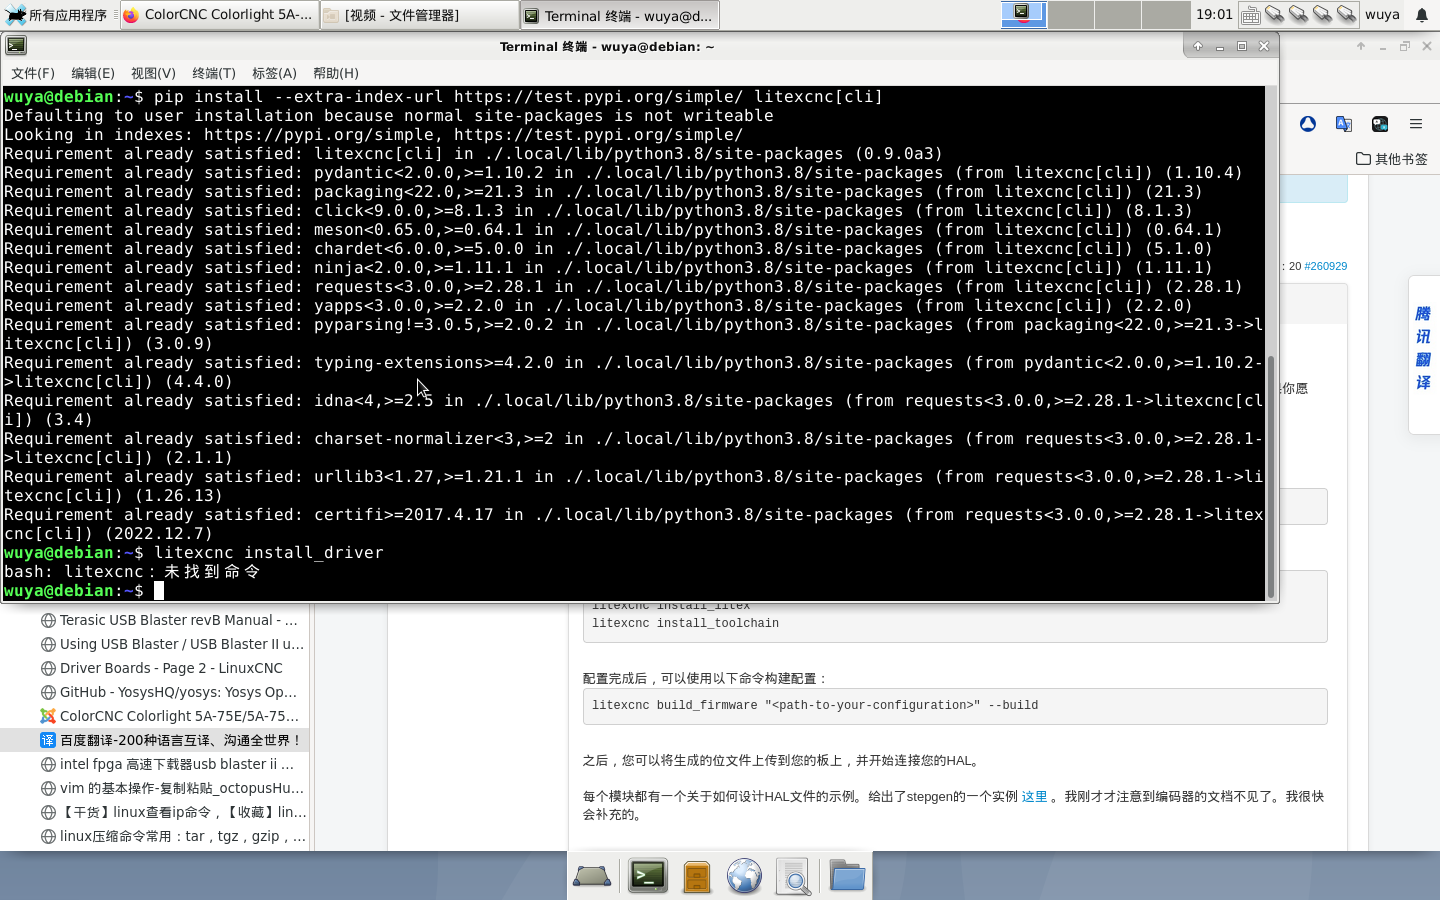
Task: Click the terminal prompt input line
Action: (x=634, y=591)
